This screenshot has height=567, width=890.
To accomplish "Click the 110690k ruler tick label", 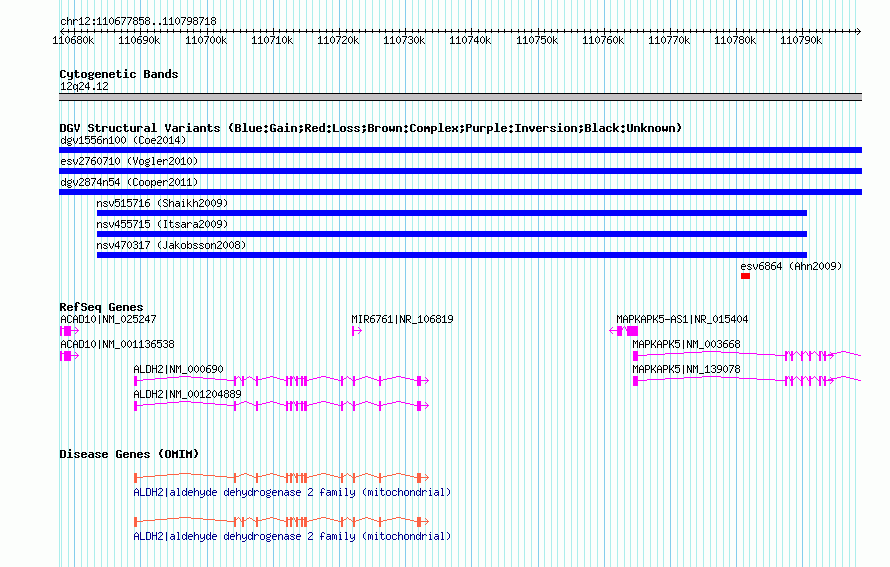I will click(x=139, y=40).
